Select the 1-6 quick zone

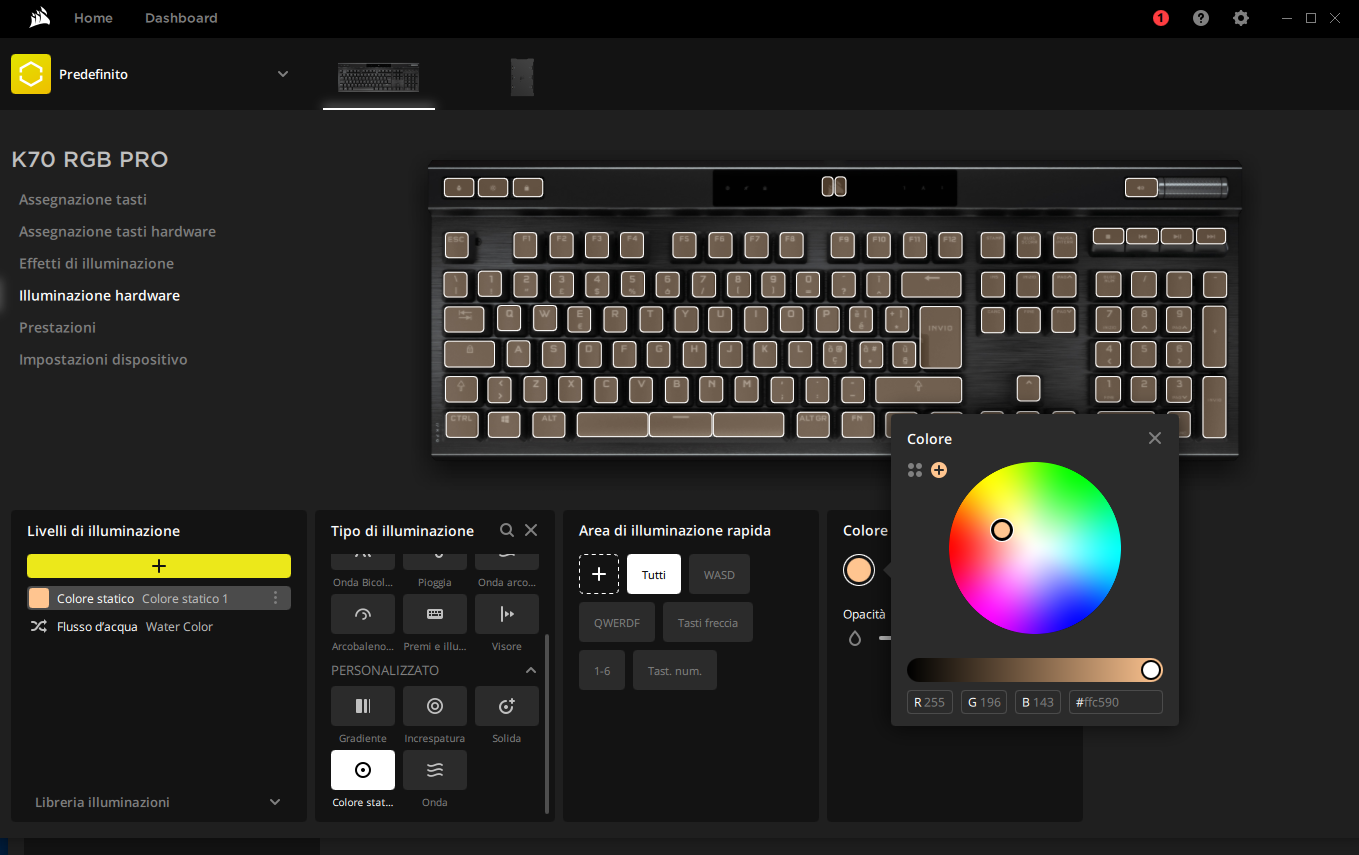602,670
